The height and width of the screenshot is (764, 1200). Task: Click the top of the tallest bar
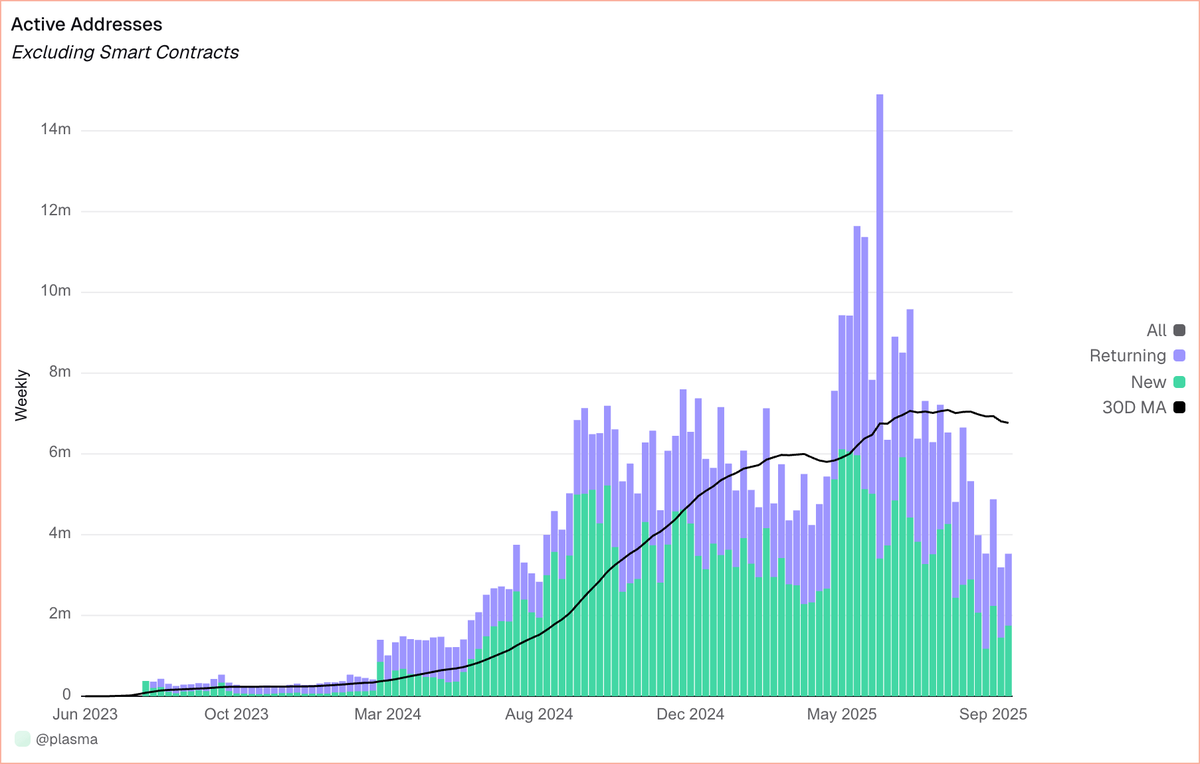pos(880,97)
